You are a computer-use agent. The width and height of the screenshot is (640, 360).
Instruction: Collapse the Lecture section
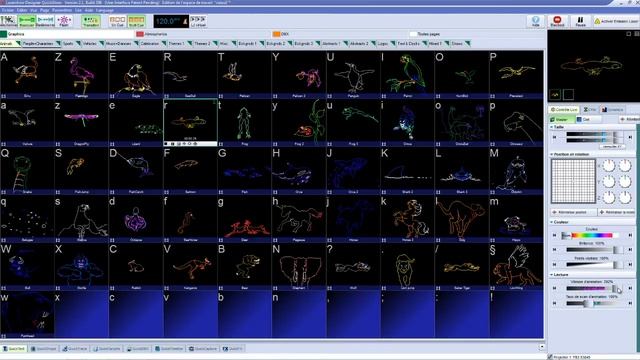552,275
